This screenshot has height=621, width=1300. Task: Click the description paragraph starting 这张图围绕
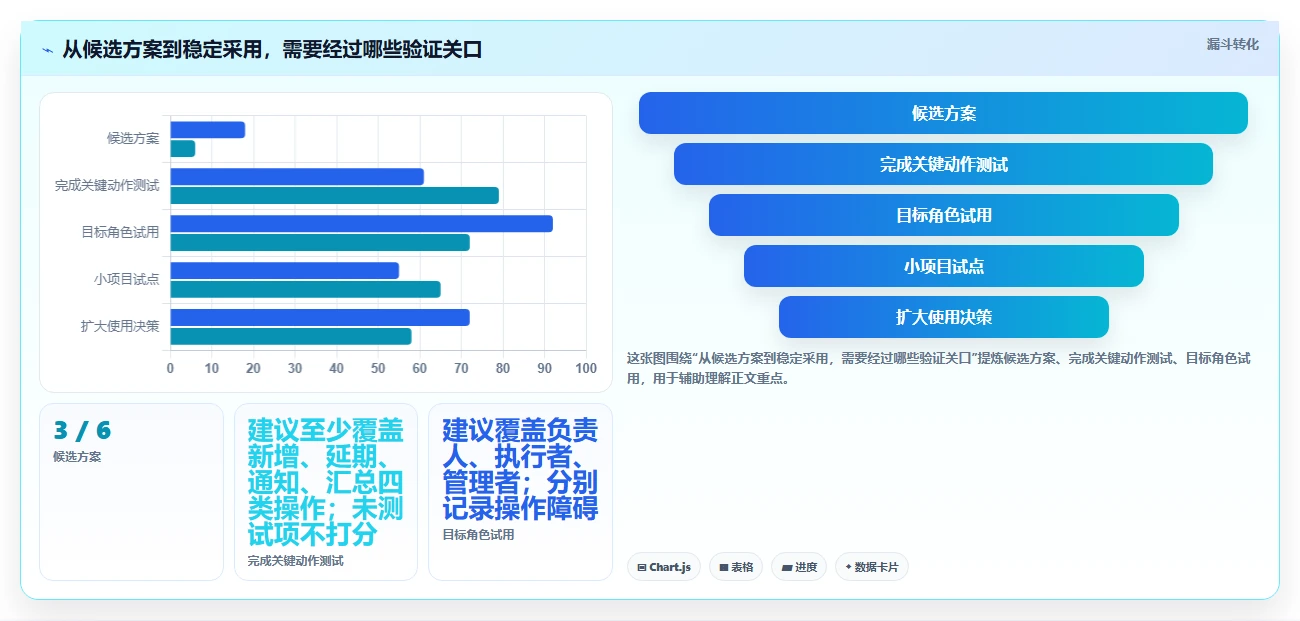938,368
